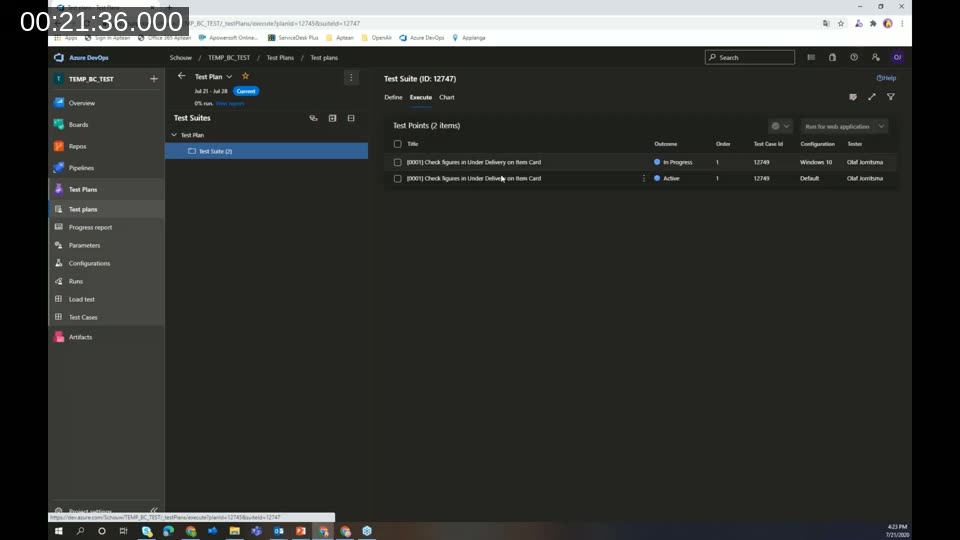960x540 pixels.
Task: Open the In Progress test point title
Action: pyautogui.click(x=474, y=162)
